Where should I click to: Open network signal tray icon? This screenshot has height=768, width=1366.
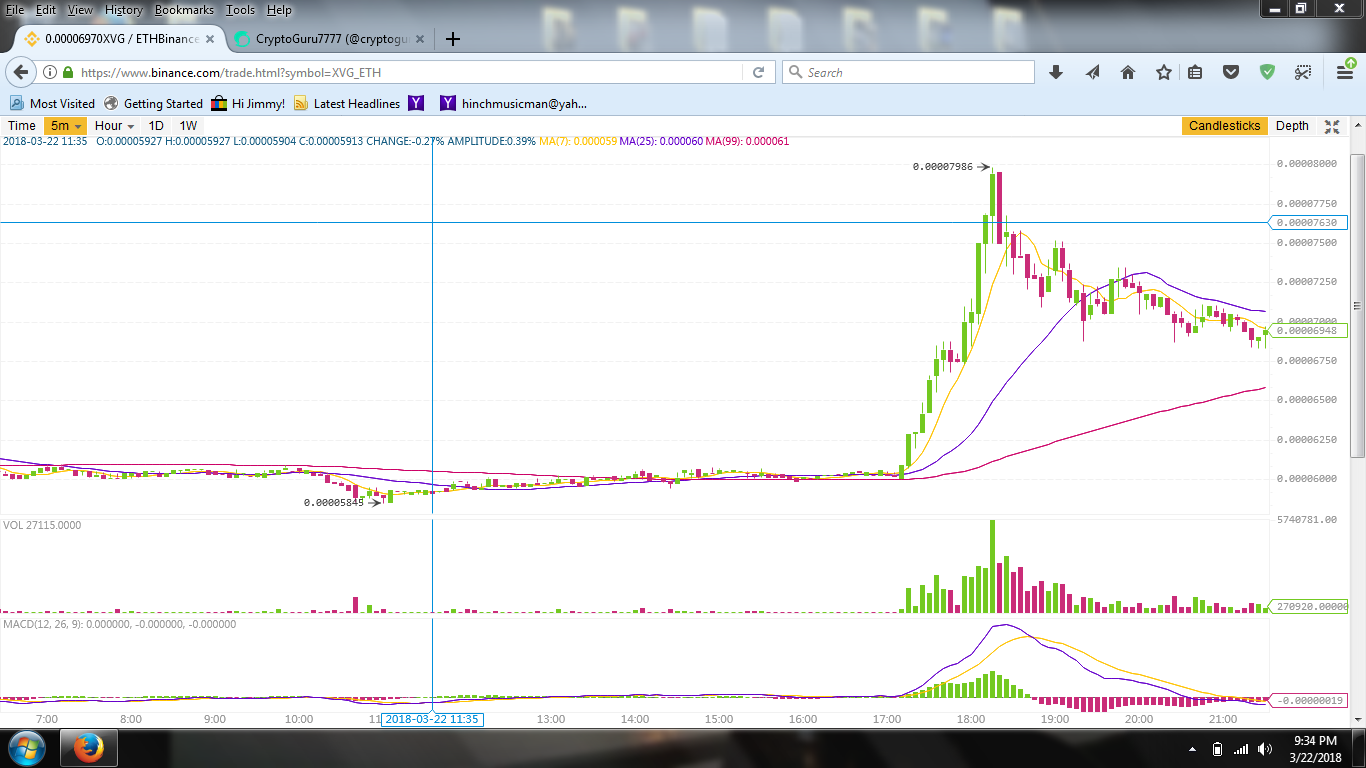click(x=1241, y=749)
